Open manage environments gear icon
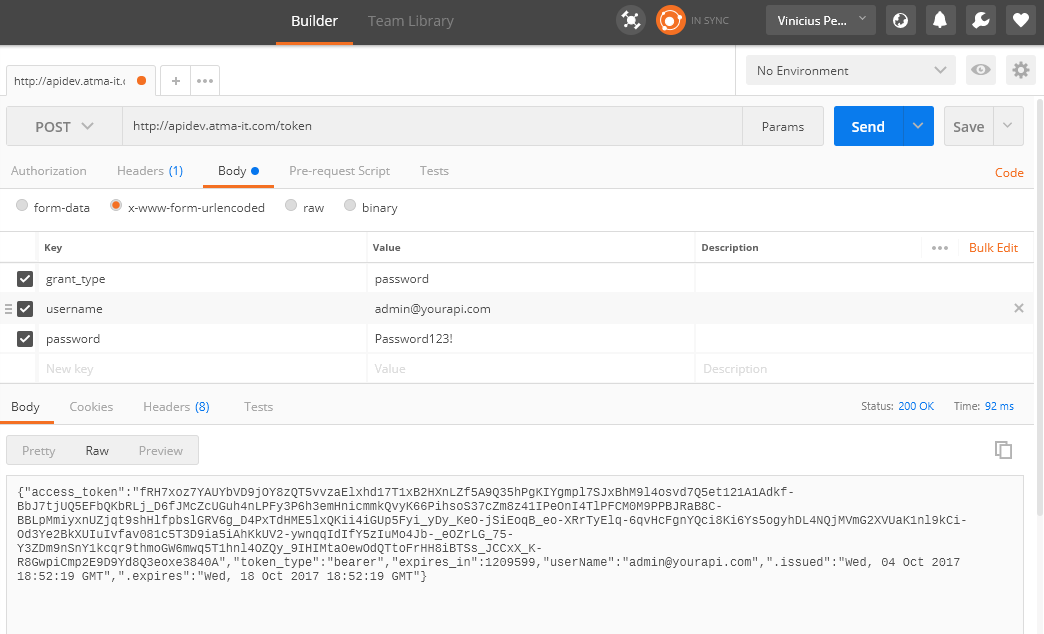 (x=1021, y=70)
